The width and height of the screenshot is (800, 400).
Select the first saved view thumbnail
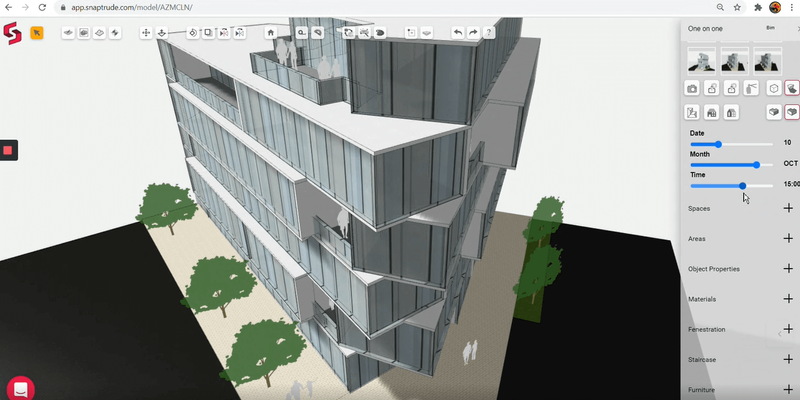click(700, 61)
